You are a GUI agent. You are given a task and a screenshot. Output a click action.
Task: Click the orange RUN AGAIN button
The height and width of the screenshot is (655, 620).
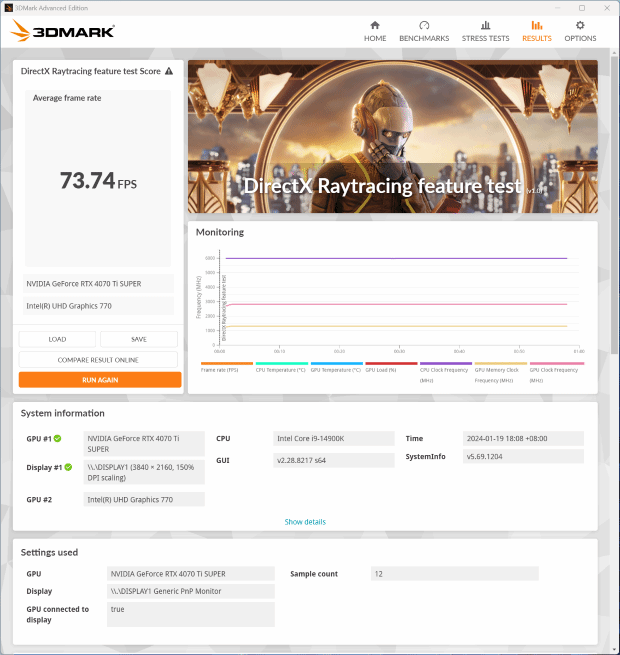point(100,380)
